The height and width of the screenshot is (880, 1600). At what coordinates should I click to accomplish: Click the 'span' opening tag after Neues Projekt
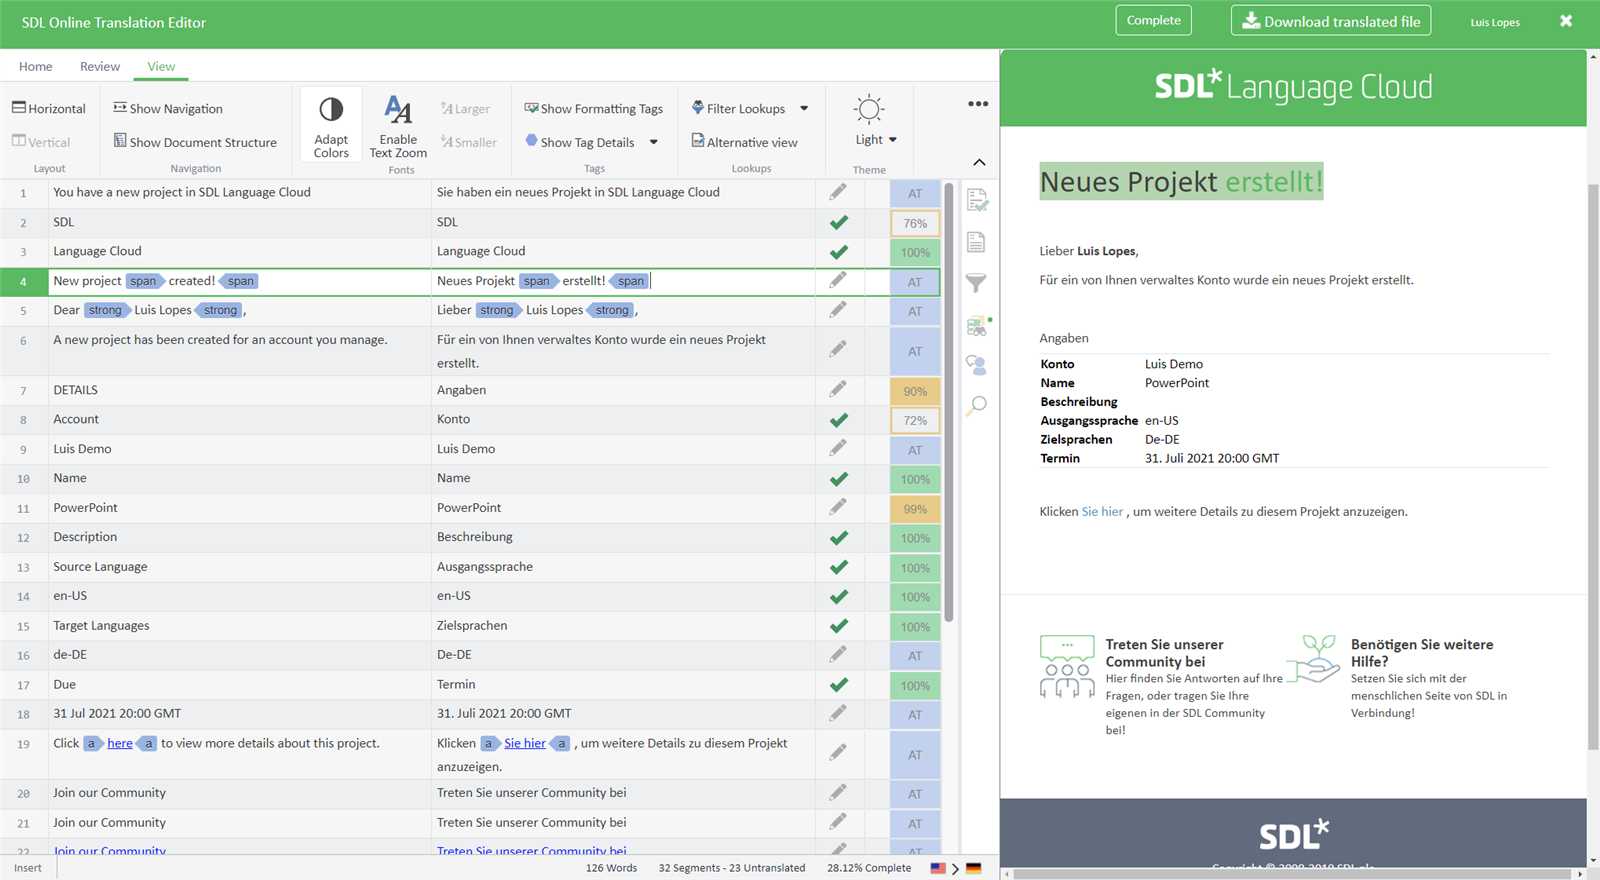point(538,281)
